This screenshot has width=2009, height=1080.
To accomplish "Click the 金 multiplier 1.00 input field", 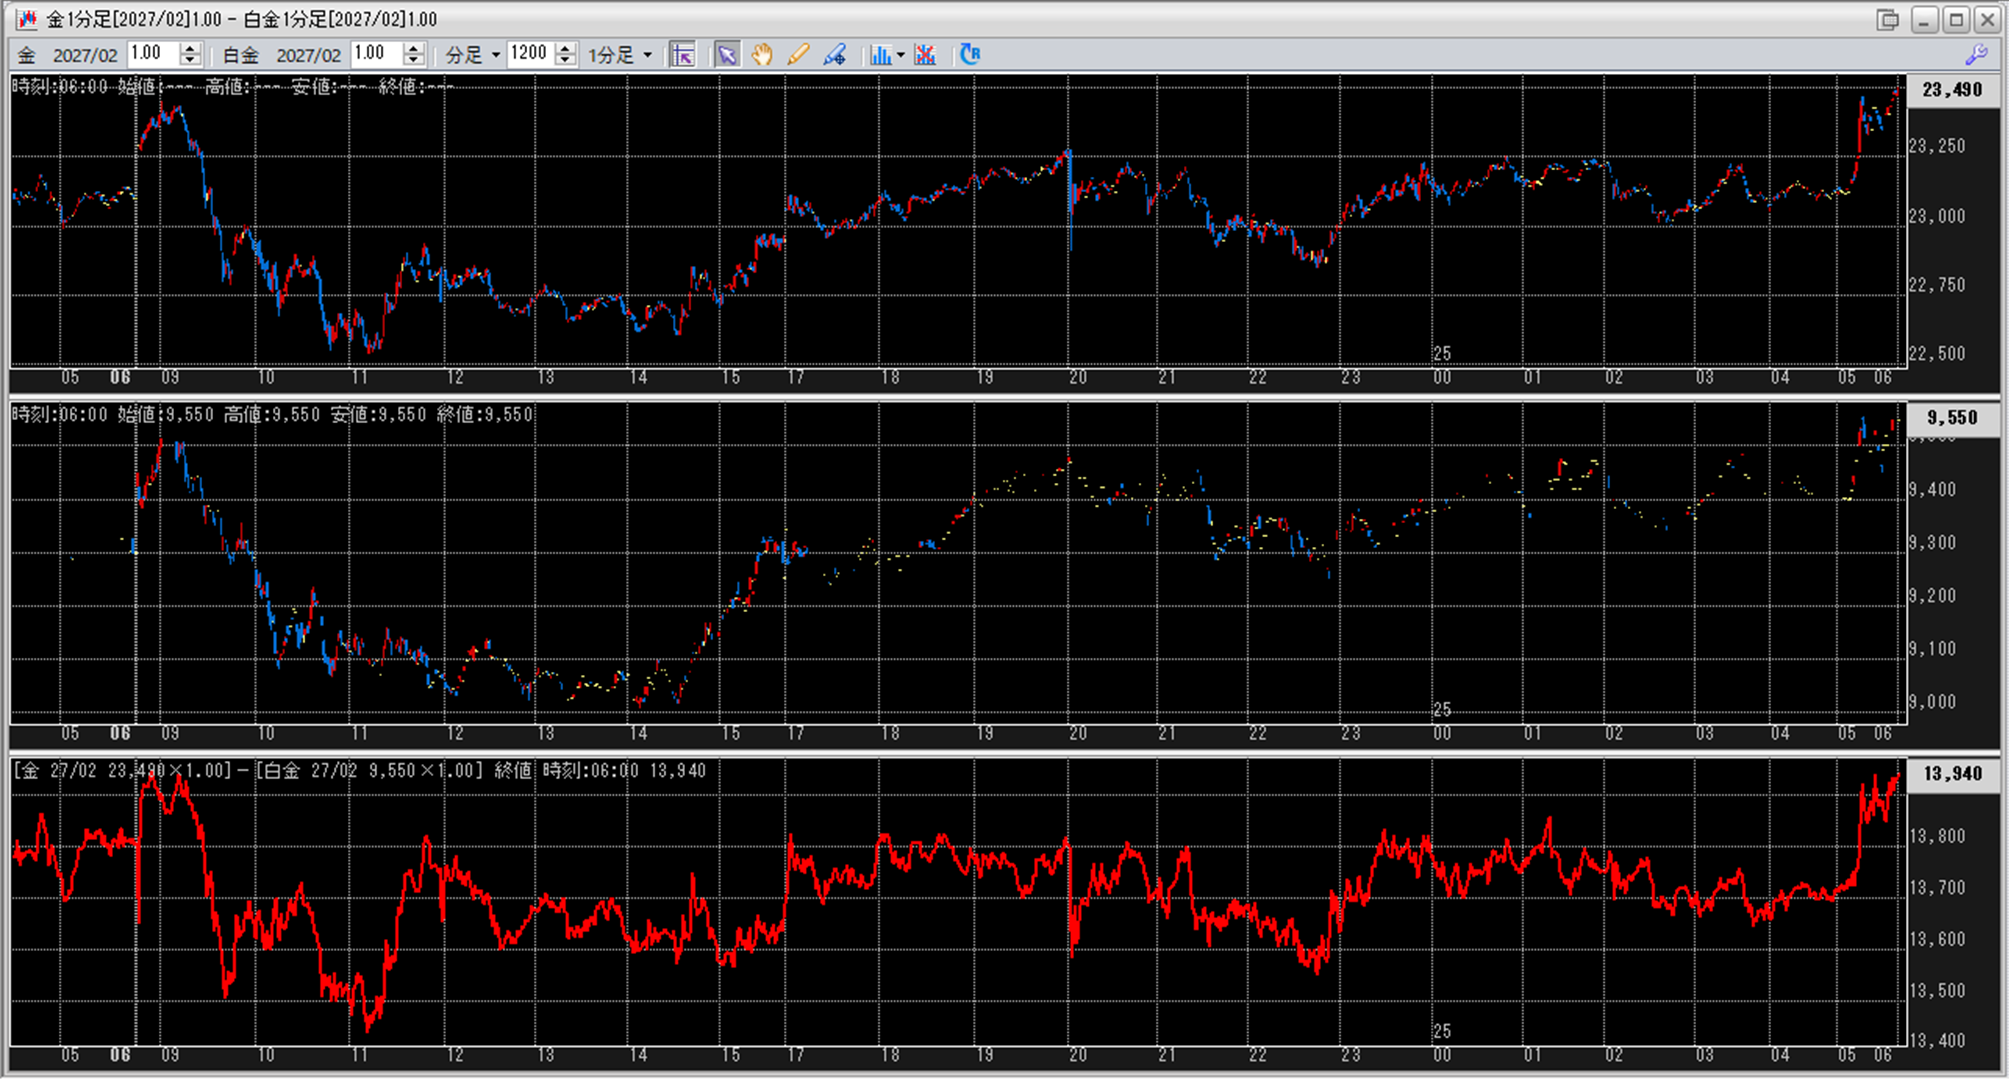I will click(x=152, y=54).
